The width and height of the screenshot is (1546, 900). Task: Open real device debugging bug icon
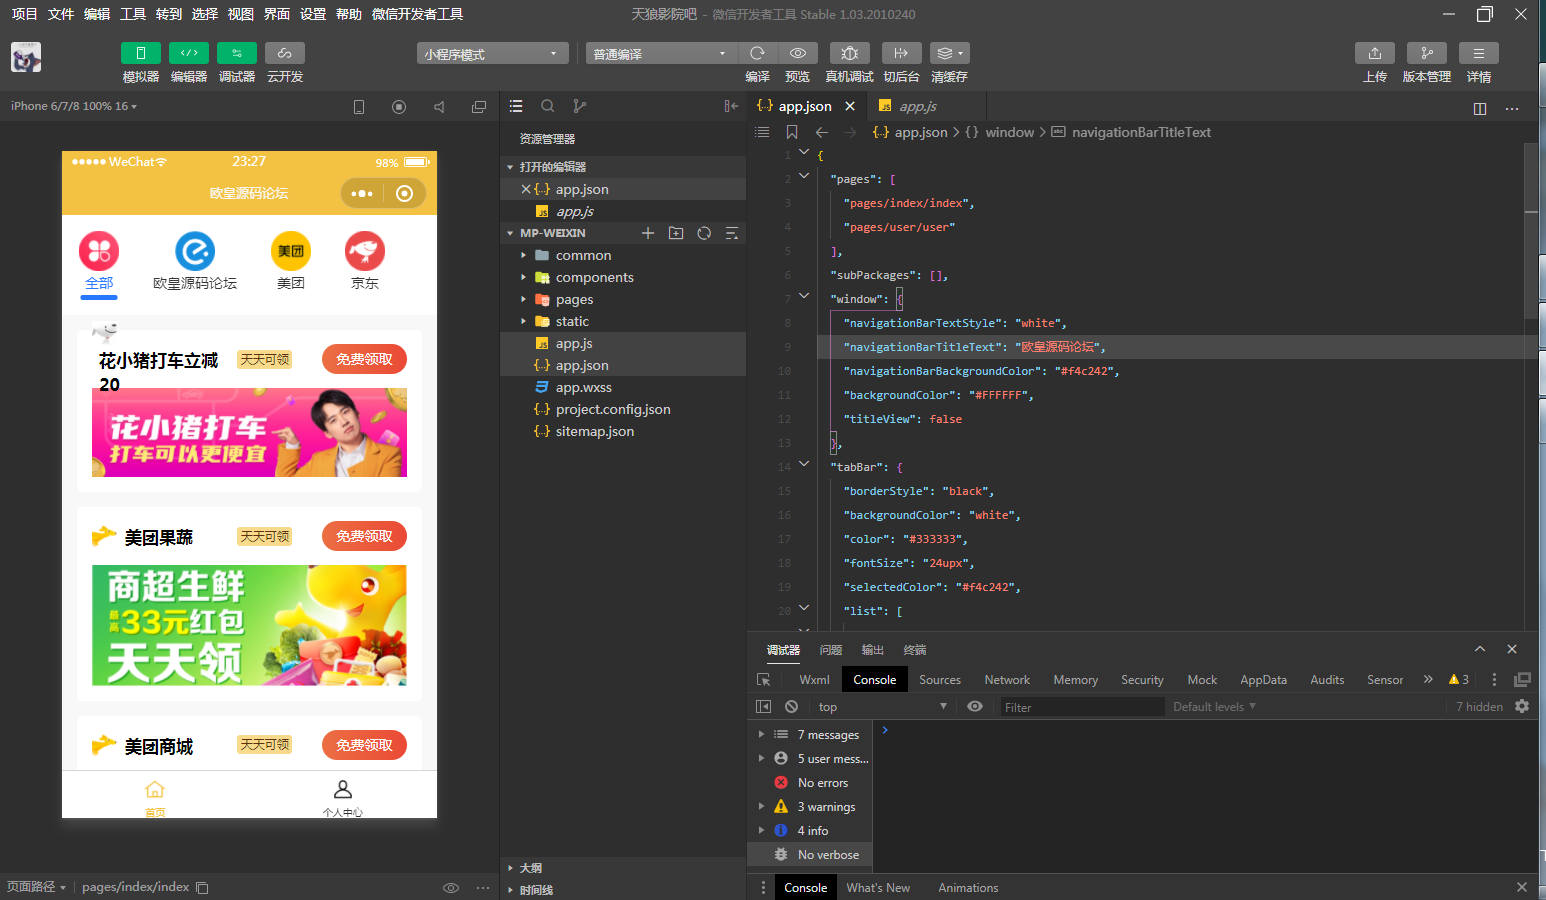849,53
